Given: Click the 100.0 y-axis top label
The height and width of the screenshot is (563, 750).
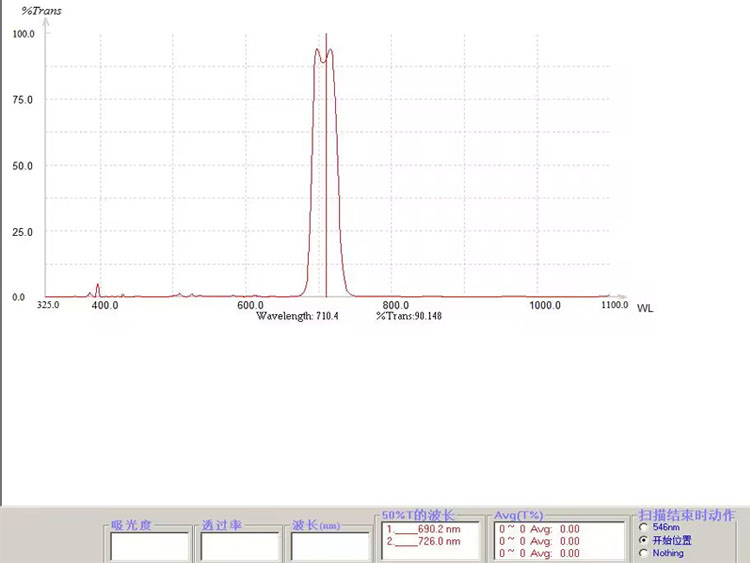Looking at the screenshot, I should pyautogui.click(x=23, y=34).
